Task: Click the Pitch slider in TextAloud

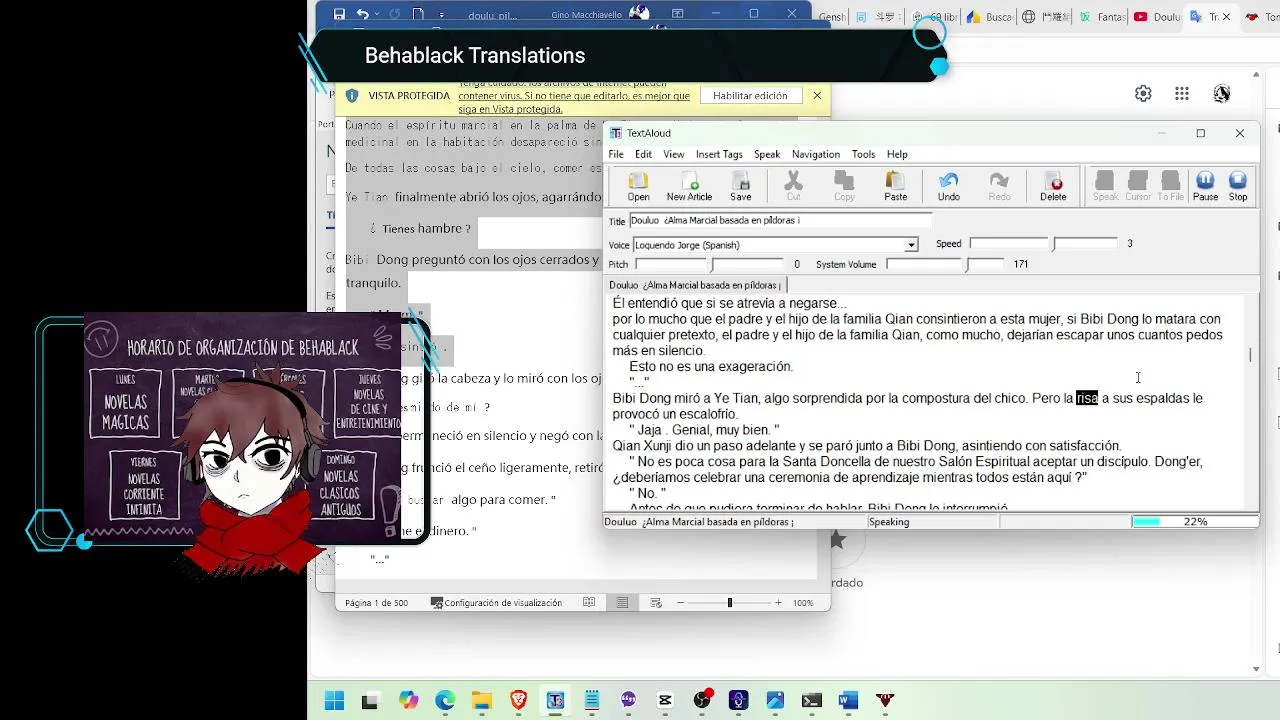Action: [710, 264]
